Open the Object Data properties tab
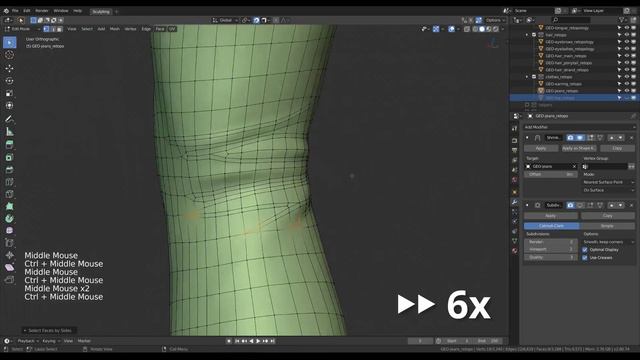Viewport: 640px width, 360px height. coord(514,241)
